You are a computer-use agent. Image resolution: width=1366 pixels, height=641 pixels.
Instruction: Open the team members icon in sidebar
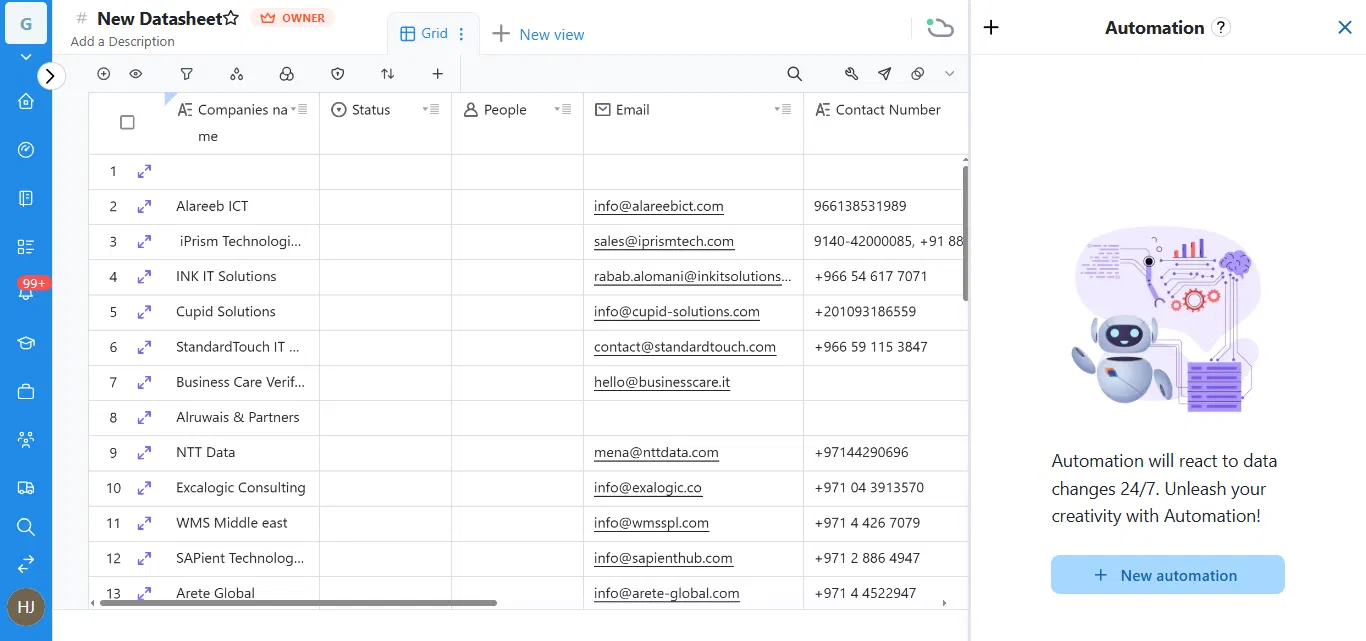26,439
